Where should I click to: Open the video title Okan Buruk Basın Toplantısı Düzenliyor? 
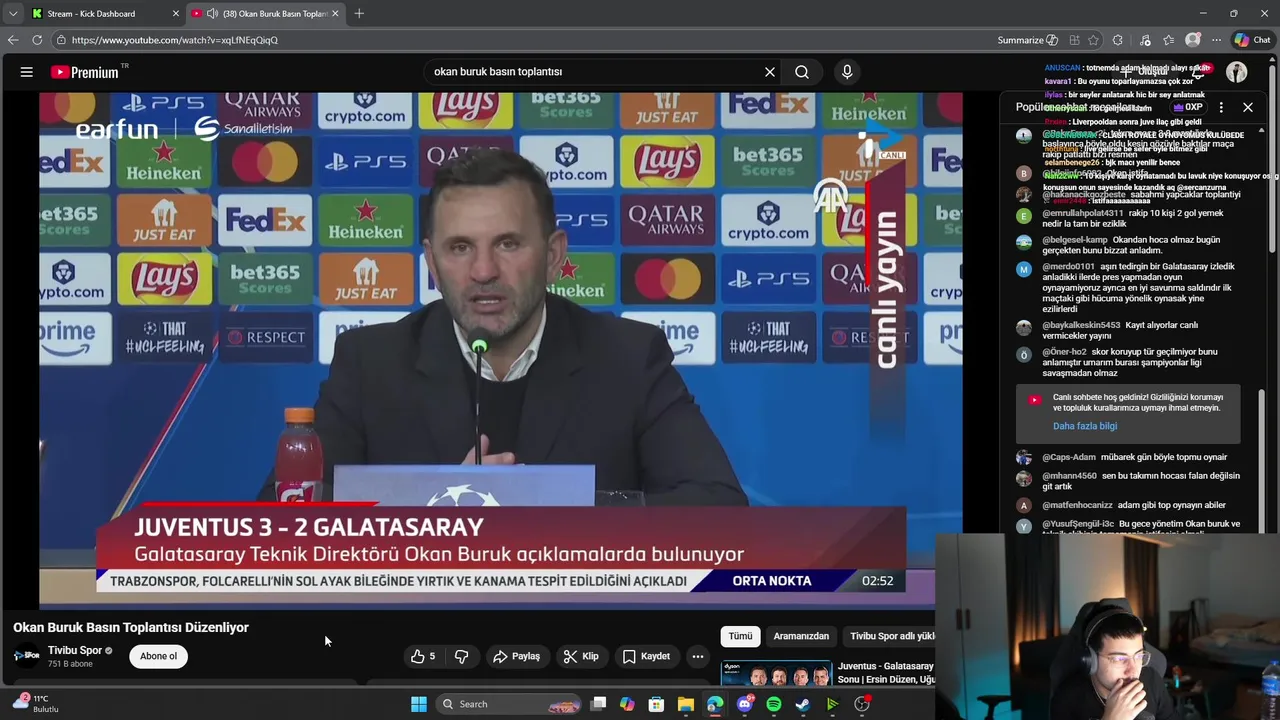point(131,627)
